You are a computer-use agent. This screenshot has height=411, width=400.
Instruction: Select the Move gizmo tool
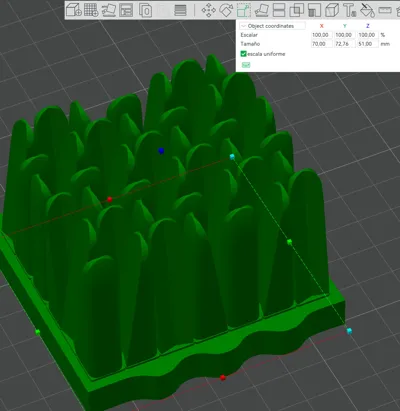(209, 10)
